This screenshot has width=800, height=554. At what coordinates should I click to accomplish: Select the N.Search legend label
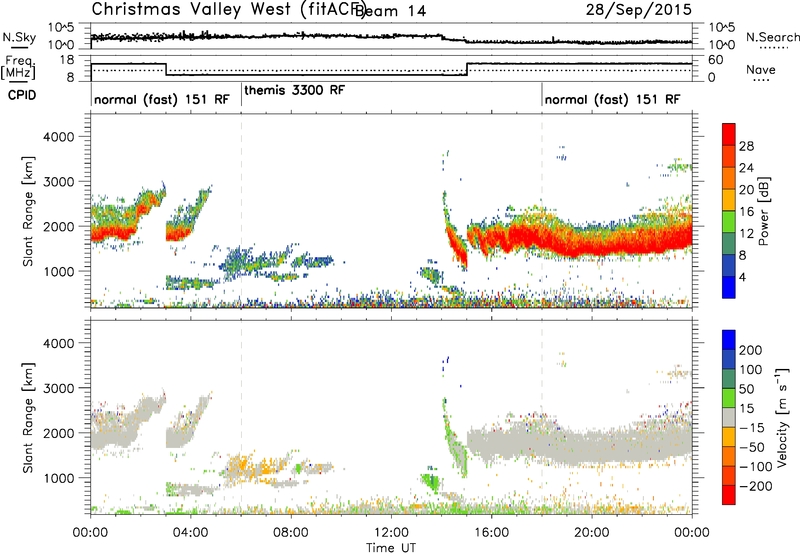(773, 37)
